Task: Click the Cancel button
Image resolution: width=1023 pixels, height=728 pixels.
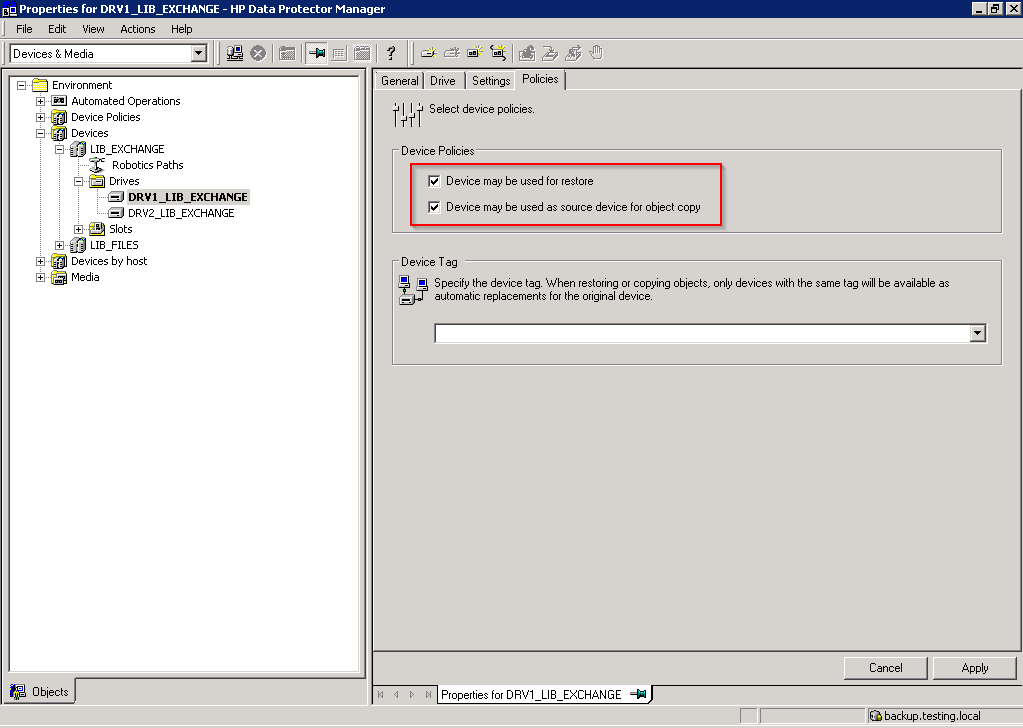Action: pyautogui.click(x=885, y=668)
